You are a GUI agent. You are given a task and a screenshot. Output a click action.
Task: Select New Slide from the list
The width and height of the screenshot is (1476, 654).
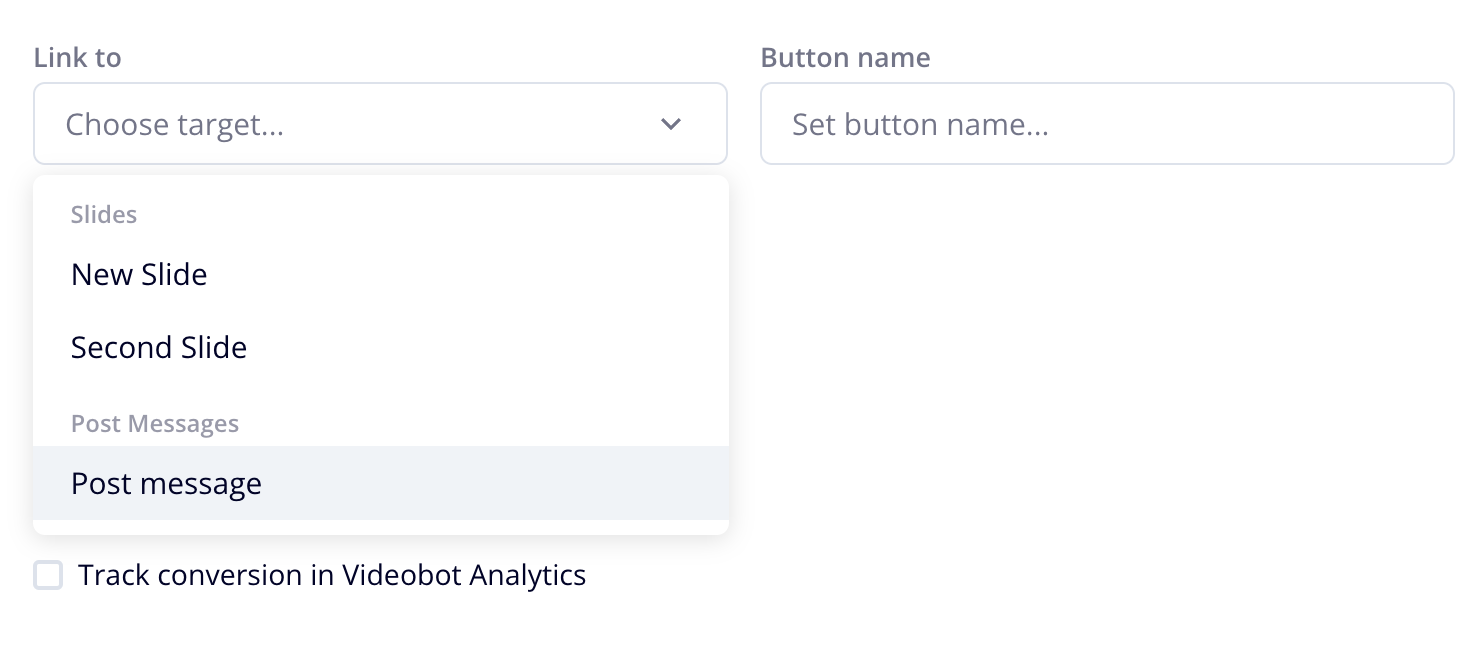coord(138,274)
